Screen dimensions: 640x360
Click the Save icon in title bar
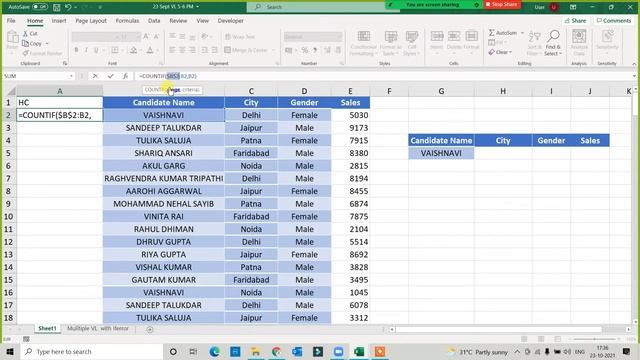(56, 7)
